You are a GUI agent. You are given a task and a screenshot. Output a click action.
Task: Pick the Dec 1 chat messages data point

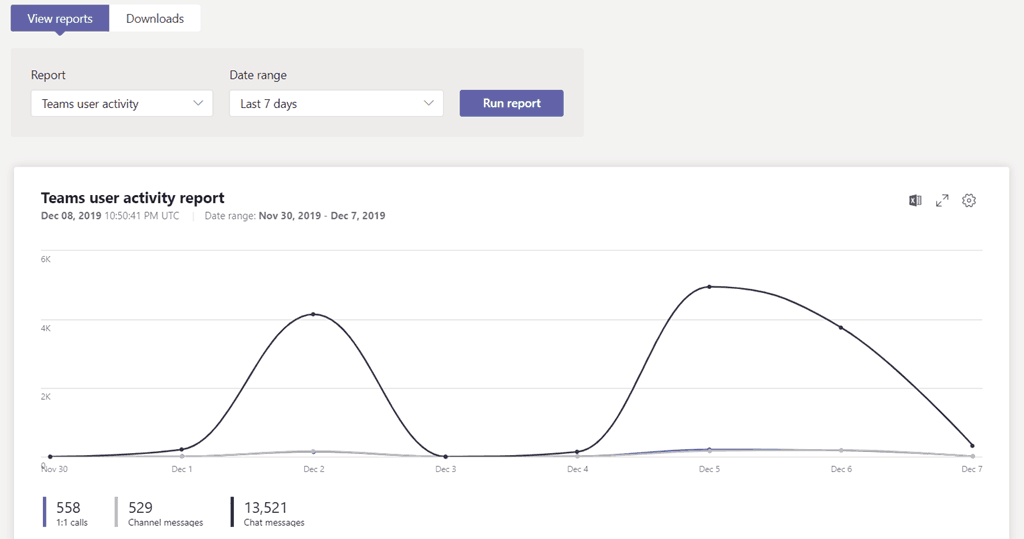tap(182, 449)
